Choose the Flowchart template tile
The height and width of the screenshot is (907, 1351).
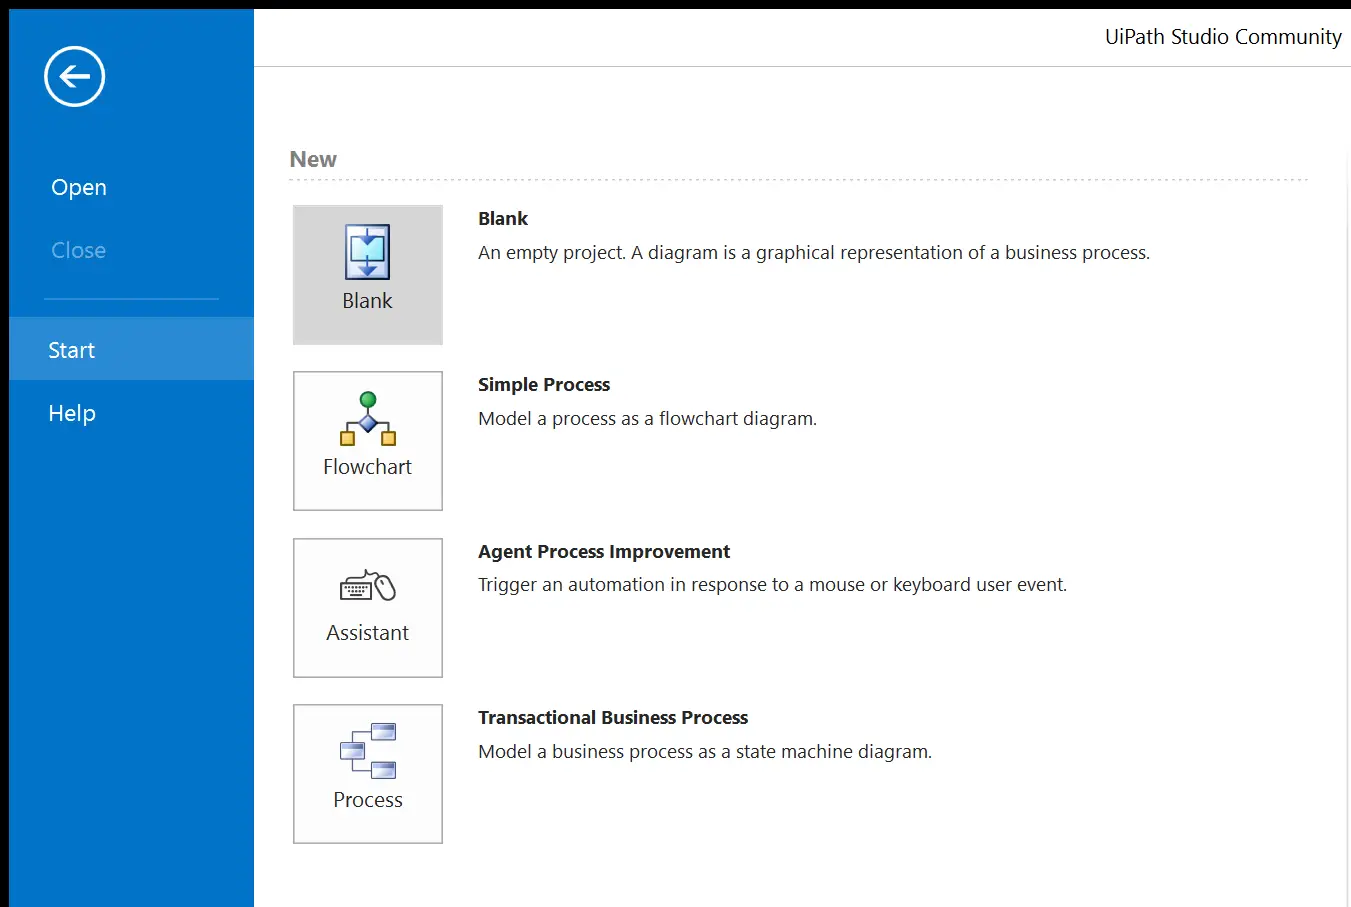pos(368,441)
